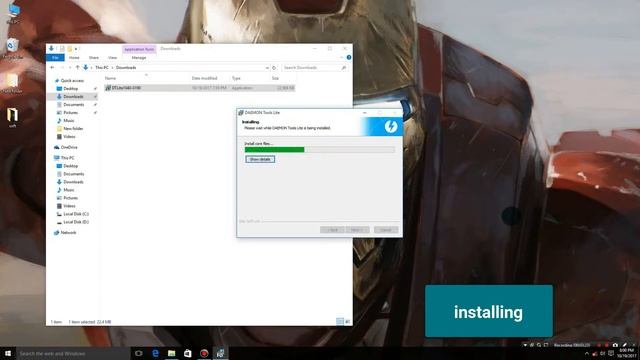Select Desktop under This PC

click(x=70, y=166)
